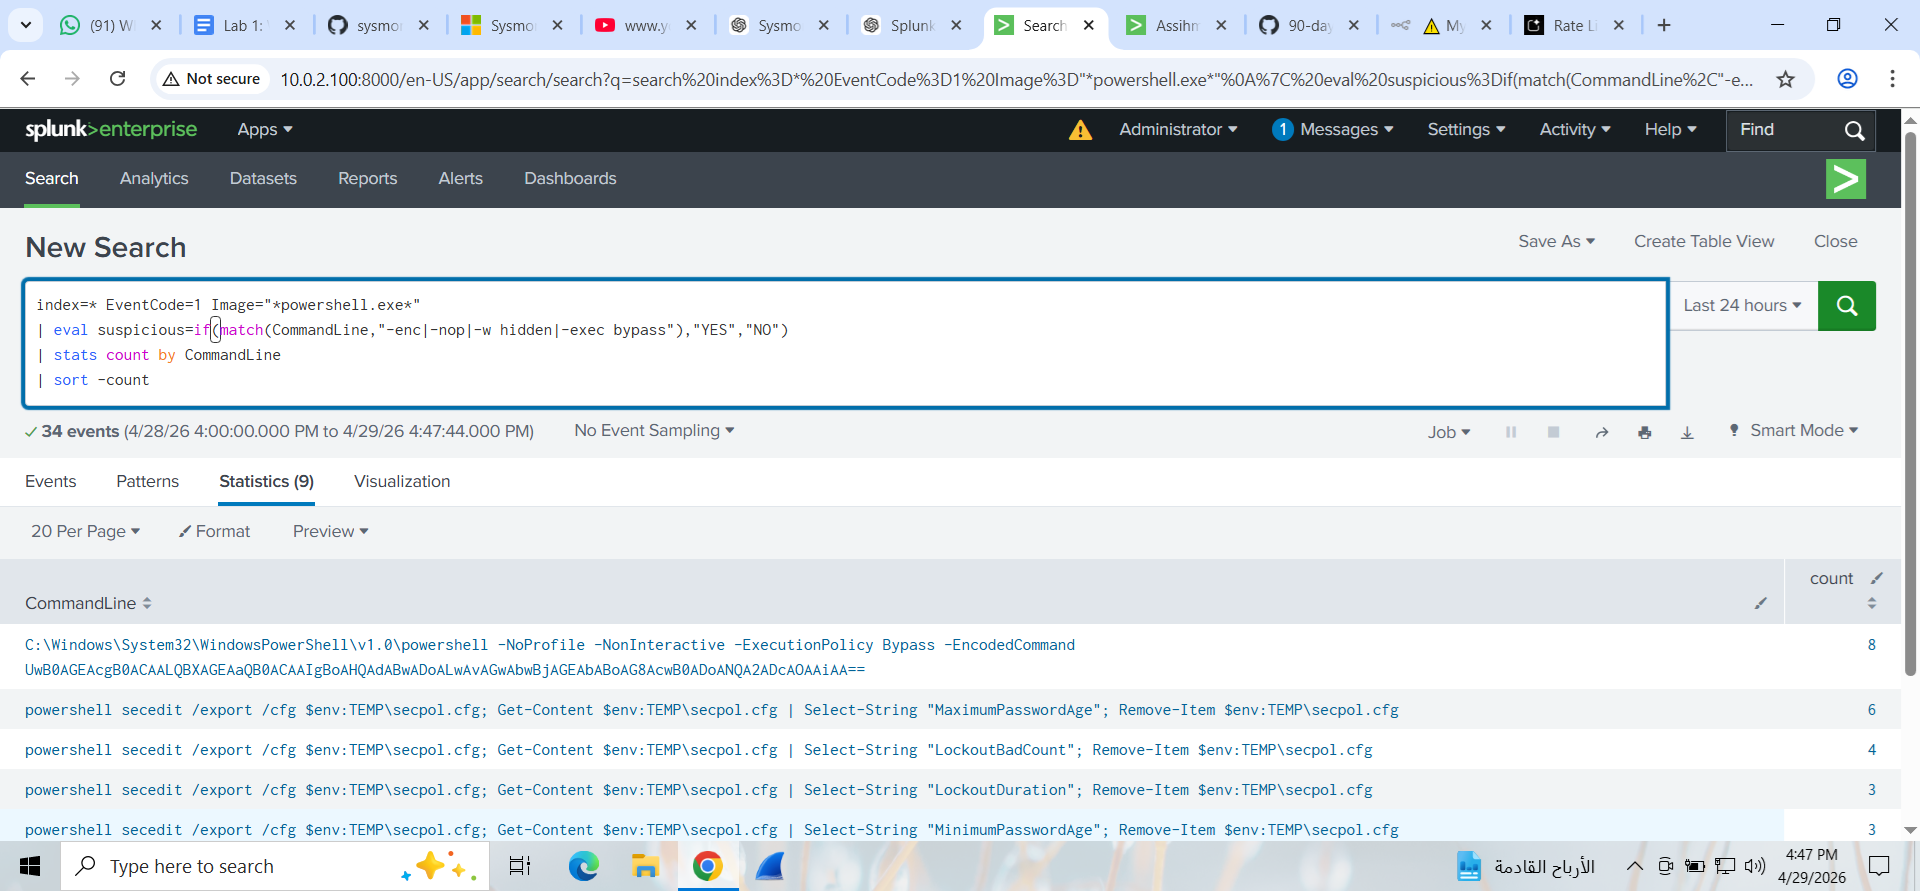
Task: Open the Alerts navigation item
Action: click(x=461, y=178)
